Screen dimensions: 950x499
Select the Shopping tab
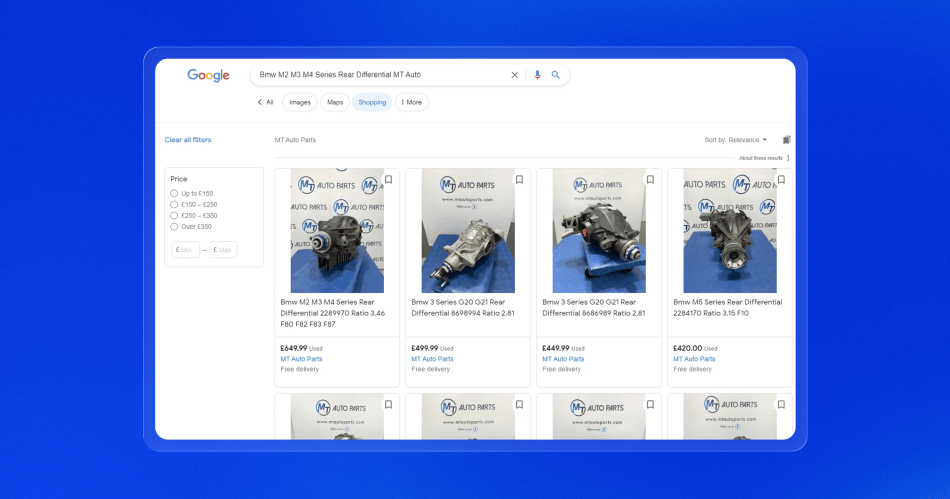372,102
